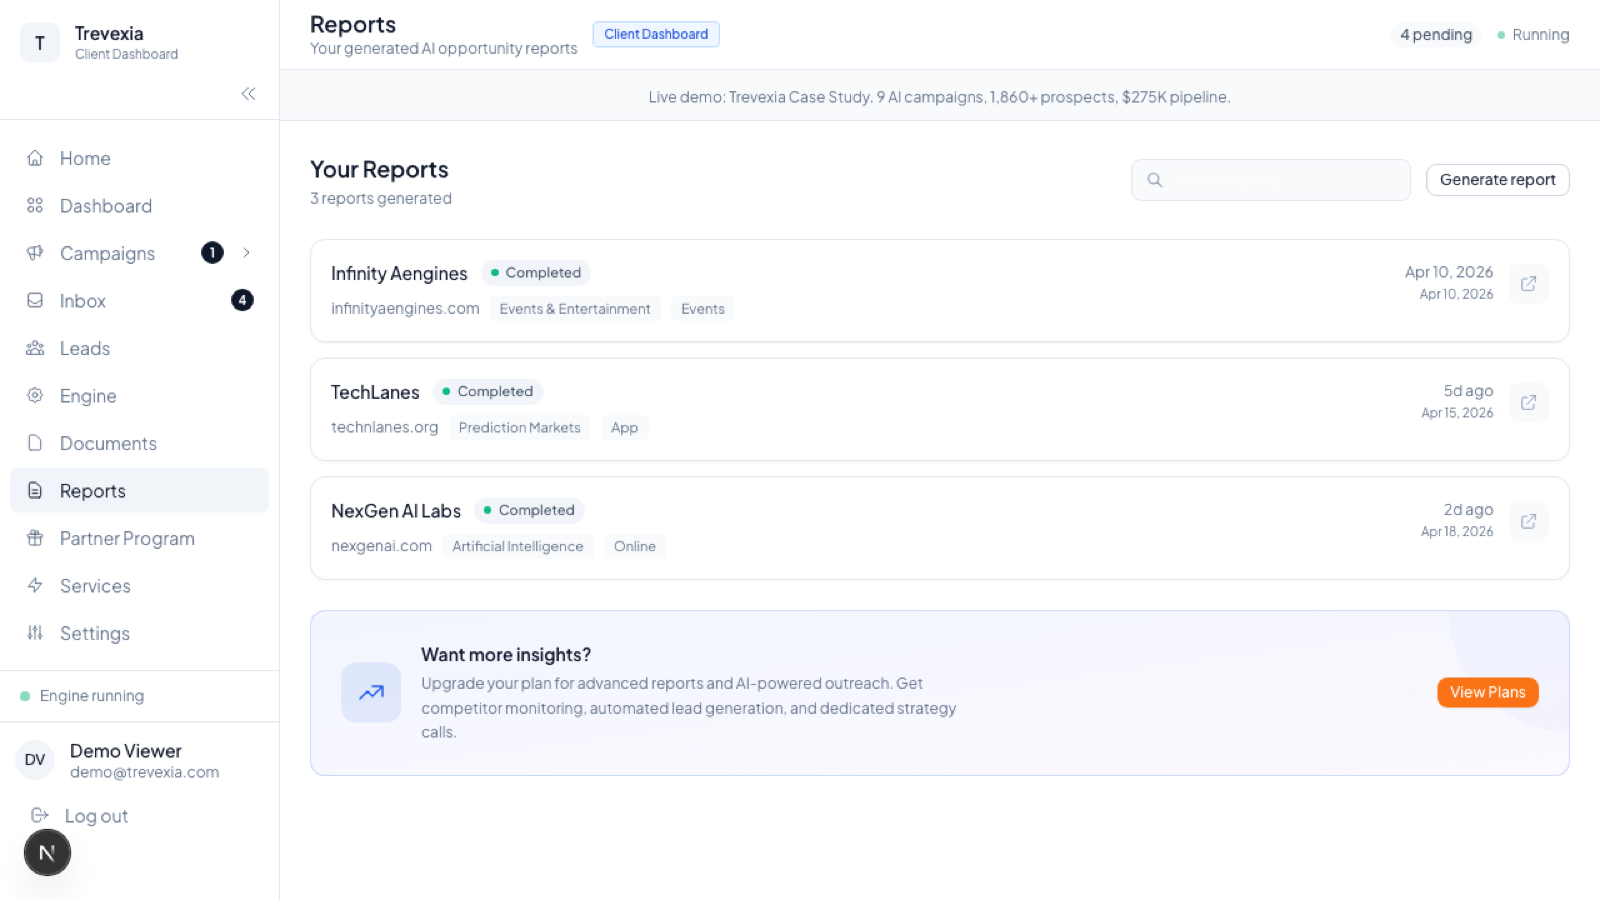Open the TechLanes report title
The image size is (1600, 900).
[375, 392]
